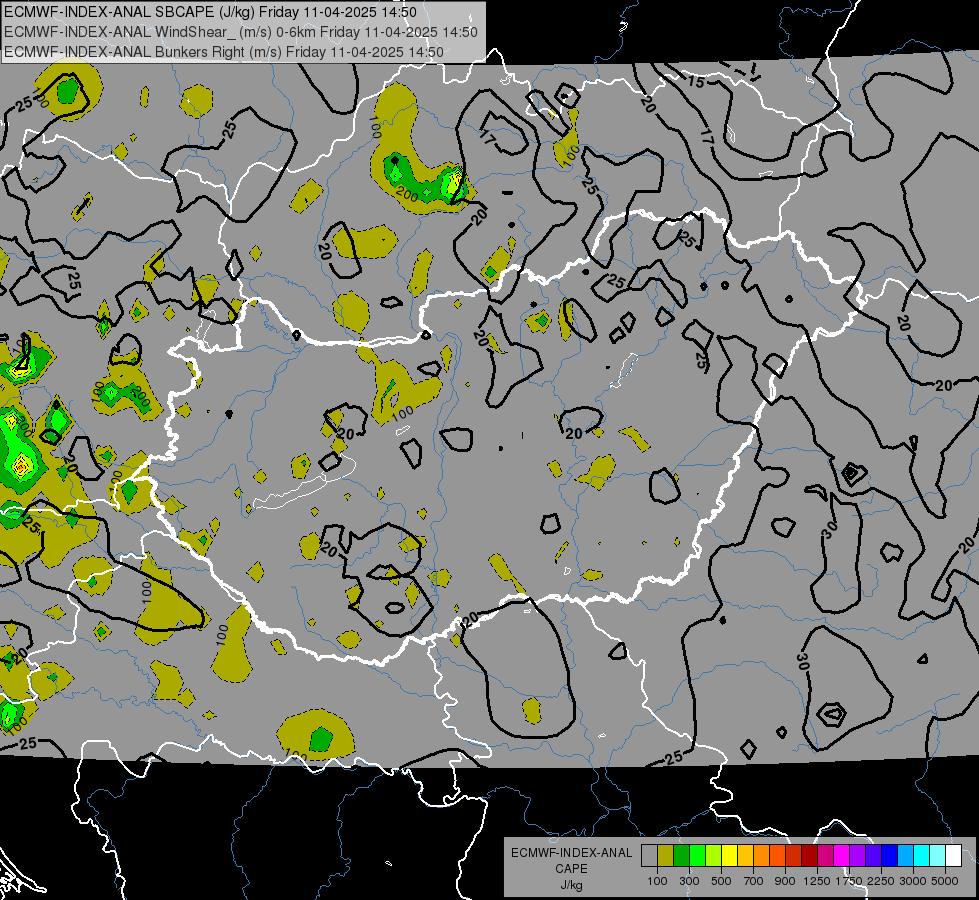Click the 900 tick label under the legend
This screenshot has width=979, height=900.
pos(785,881)
